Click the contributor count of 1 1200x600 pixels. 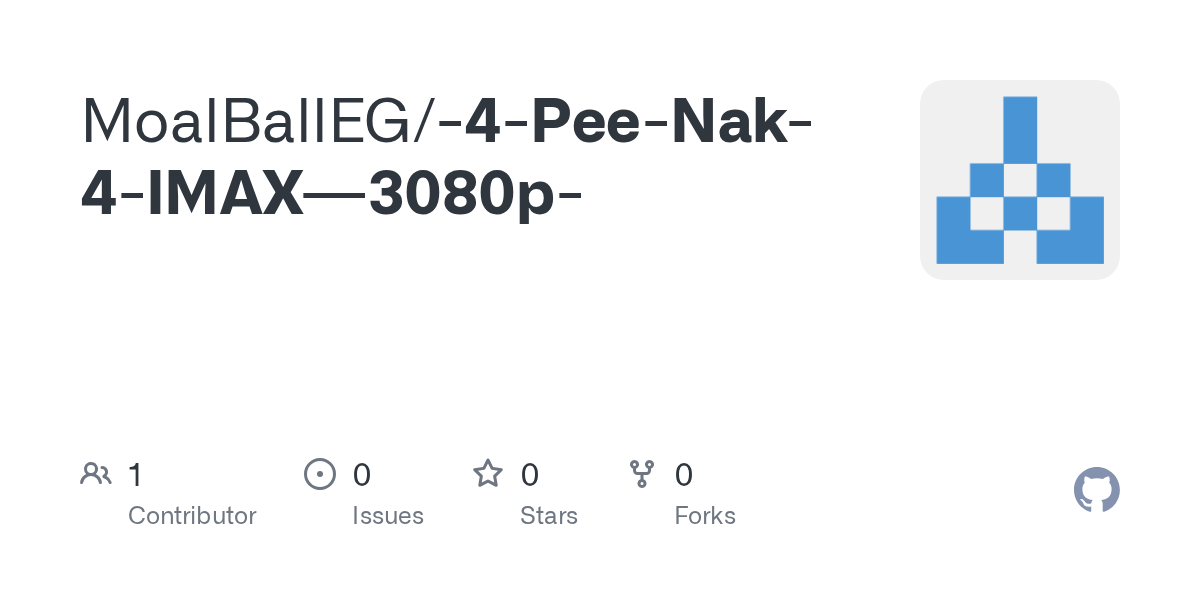[x=136, y=475]
